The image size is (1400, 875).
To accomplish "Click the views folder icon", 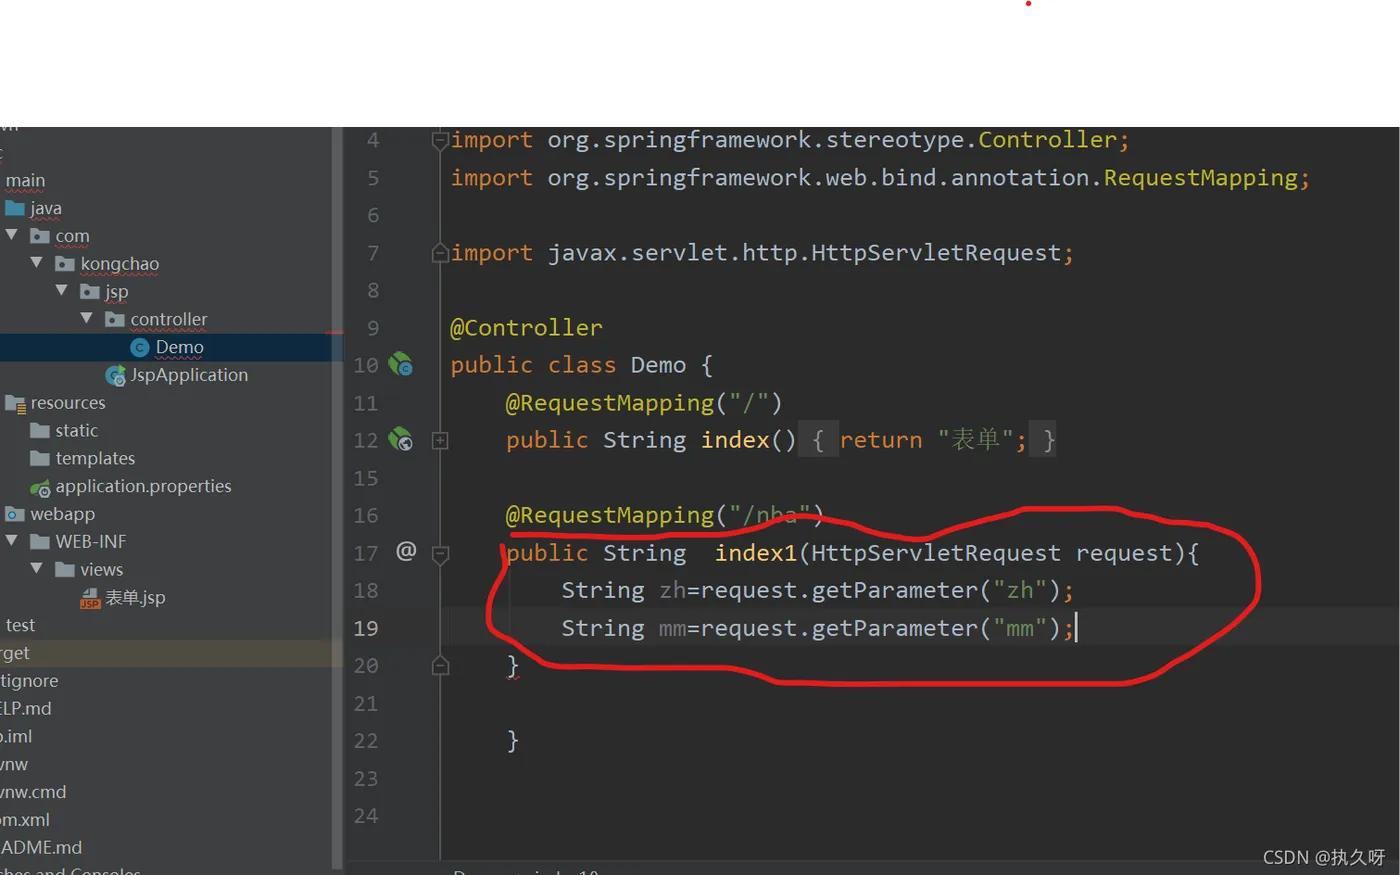I will point(65,569).
